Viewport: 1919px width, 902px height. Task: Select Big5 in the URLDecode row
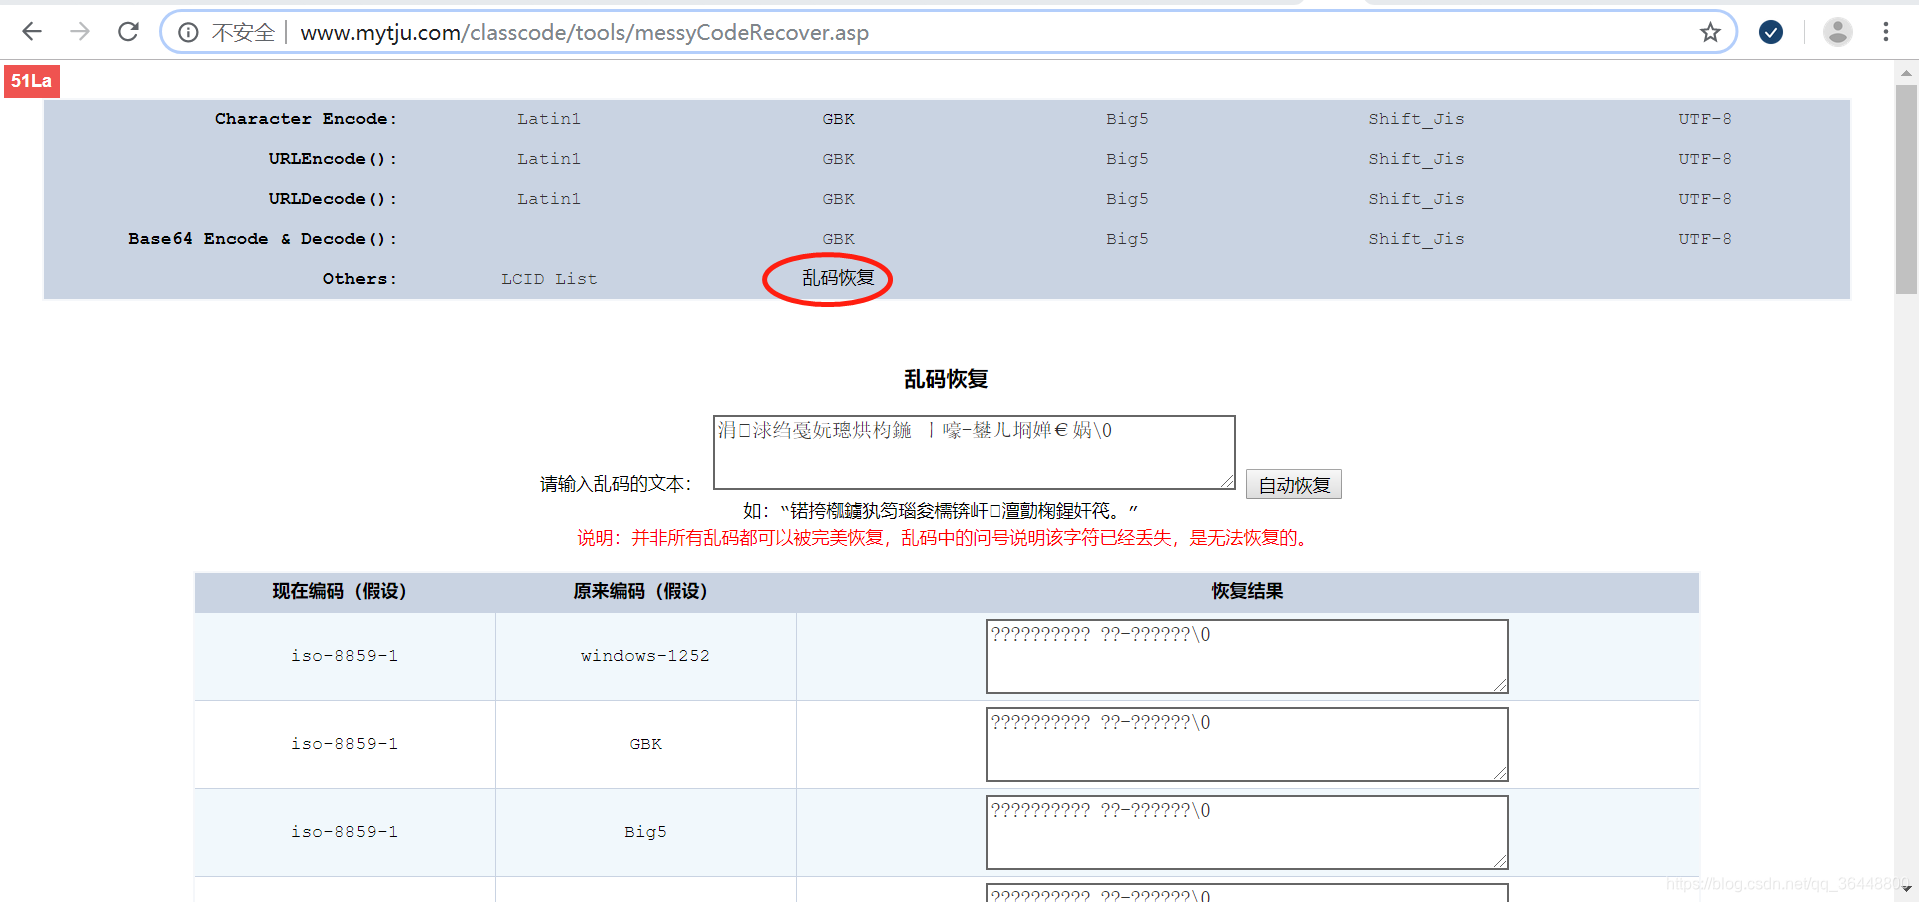[1127, 198]
